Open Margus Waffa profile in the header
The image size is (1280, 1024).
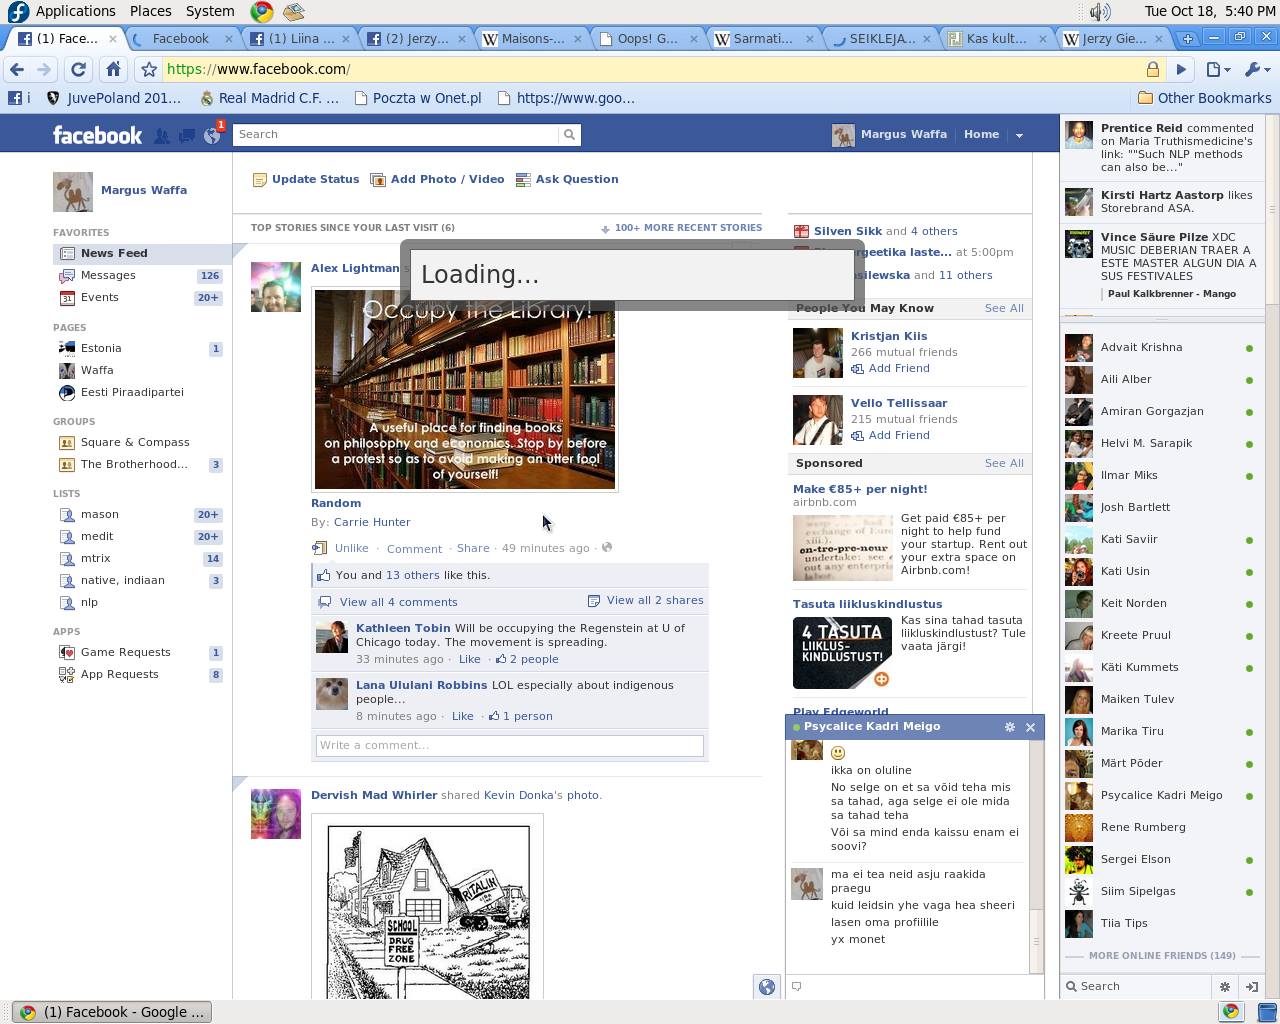coord(890,134)
